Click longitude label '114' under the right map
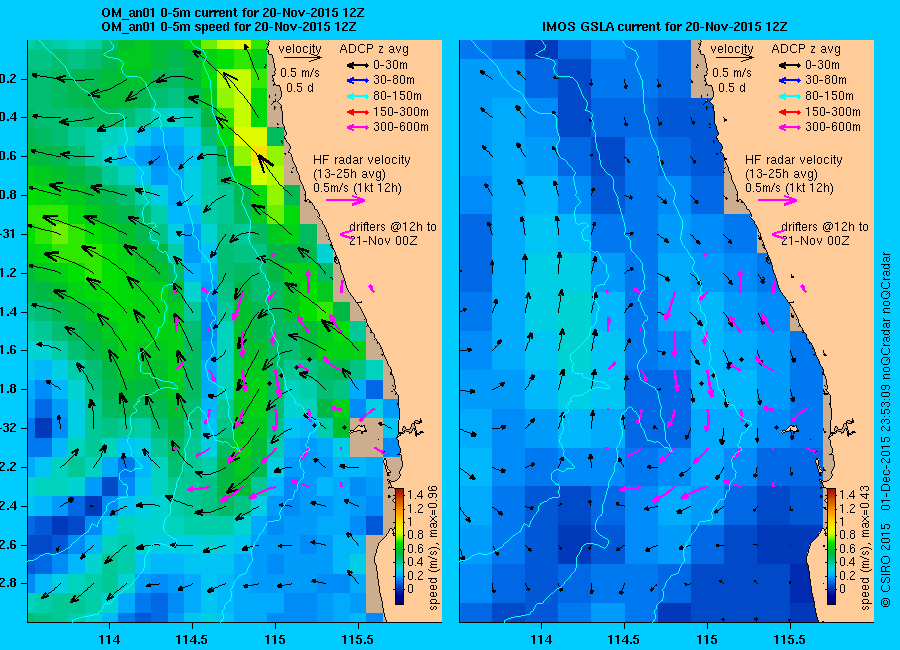Viewport: 900px width, 650px height. pos(541,640)
